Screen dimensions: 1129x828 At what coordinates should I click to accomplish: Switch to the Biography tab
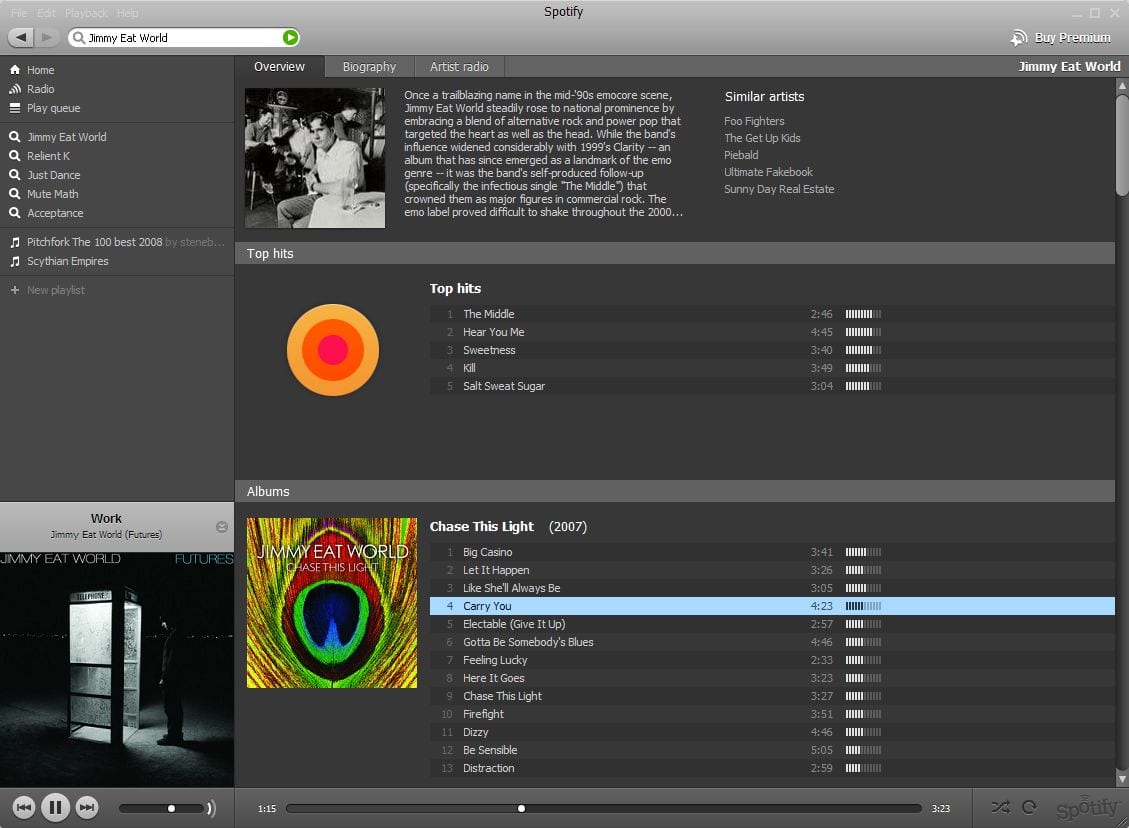pos(369,67)
